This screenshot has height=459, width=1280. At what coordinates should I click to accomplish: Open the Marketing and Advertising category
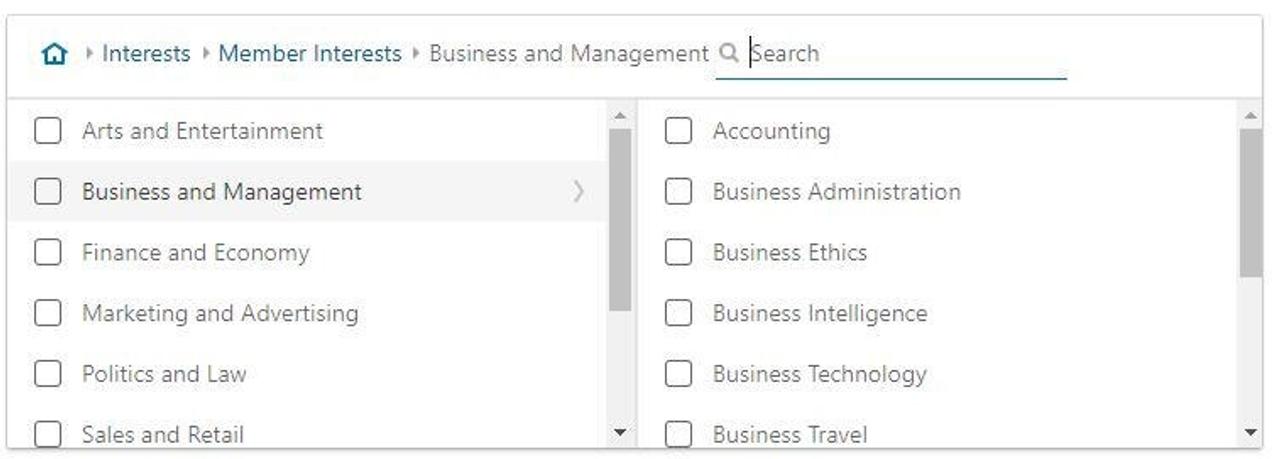(x=219, y=314)
